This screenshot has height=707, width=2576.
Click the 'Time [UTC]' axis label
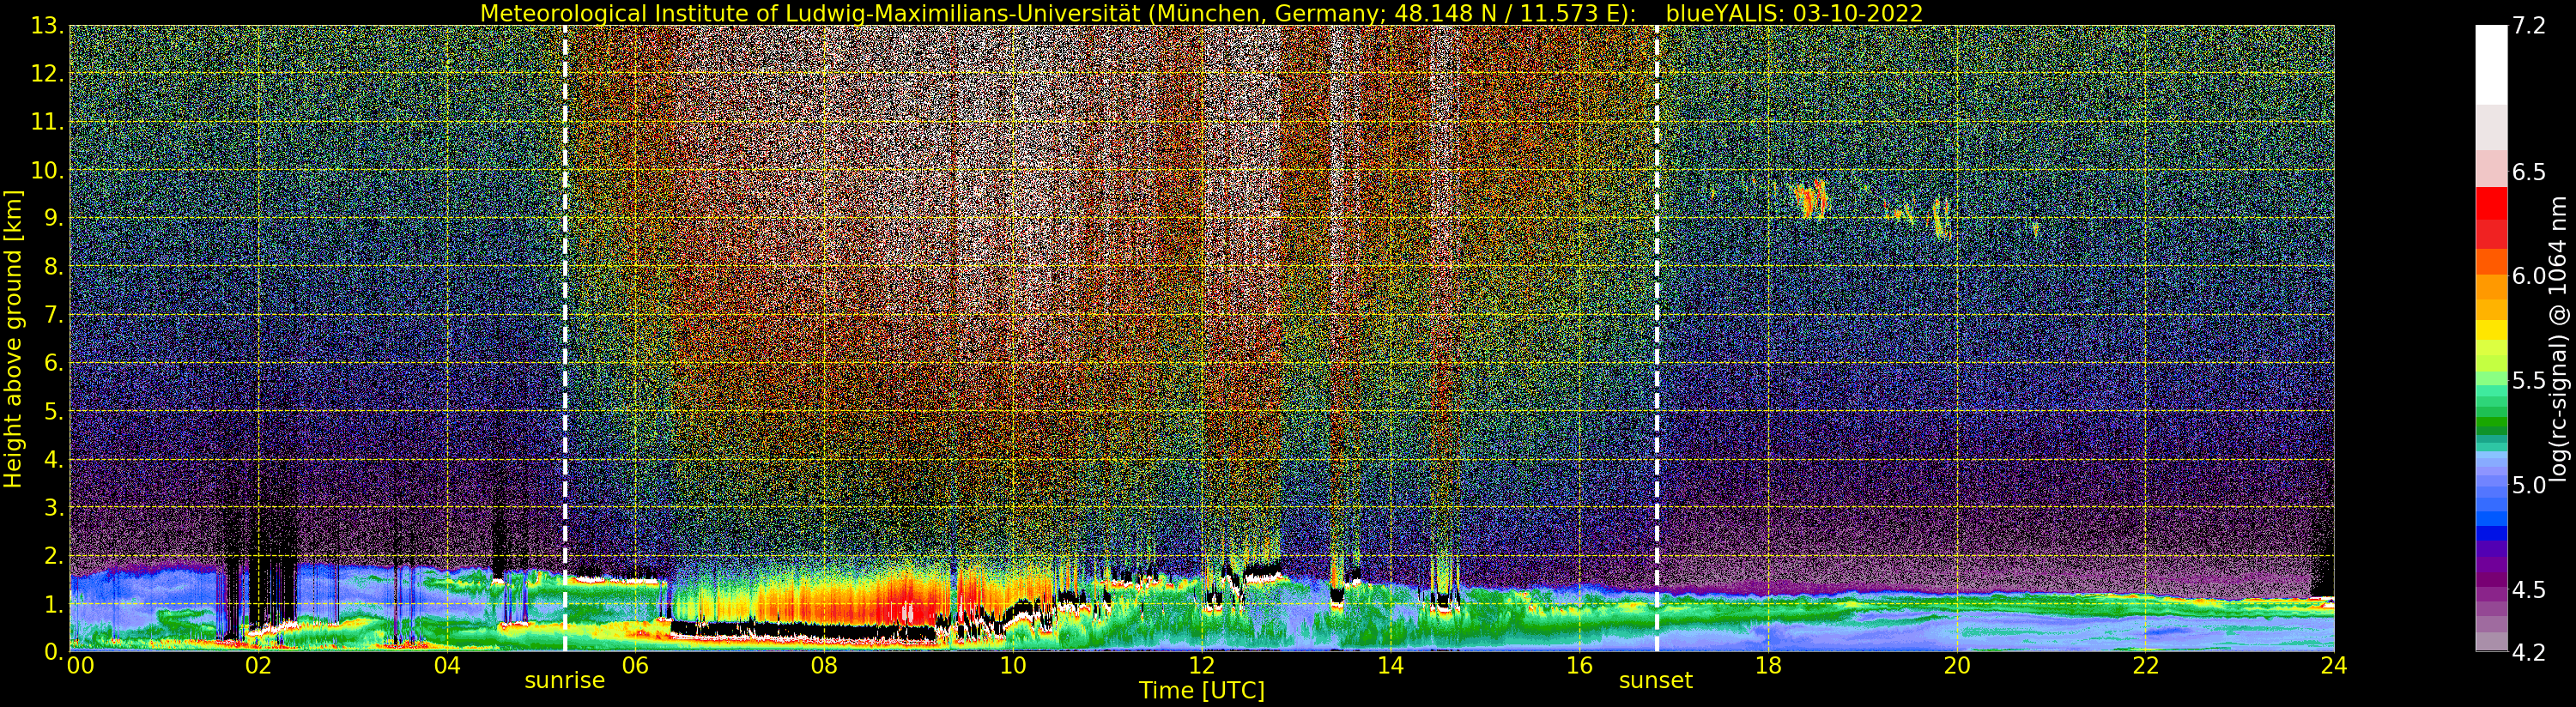tap(1202, 691)
